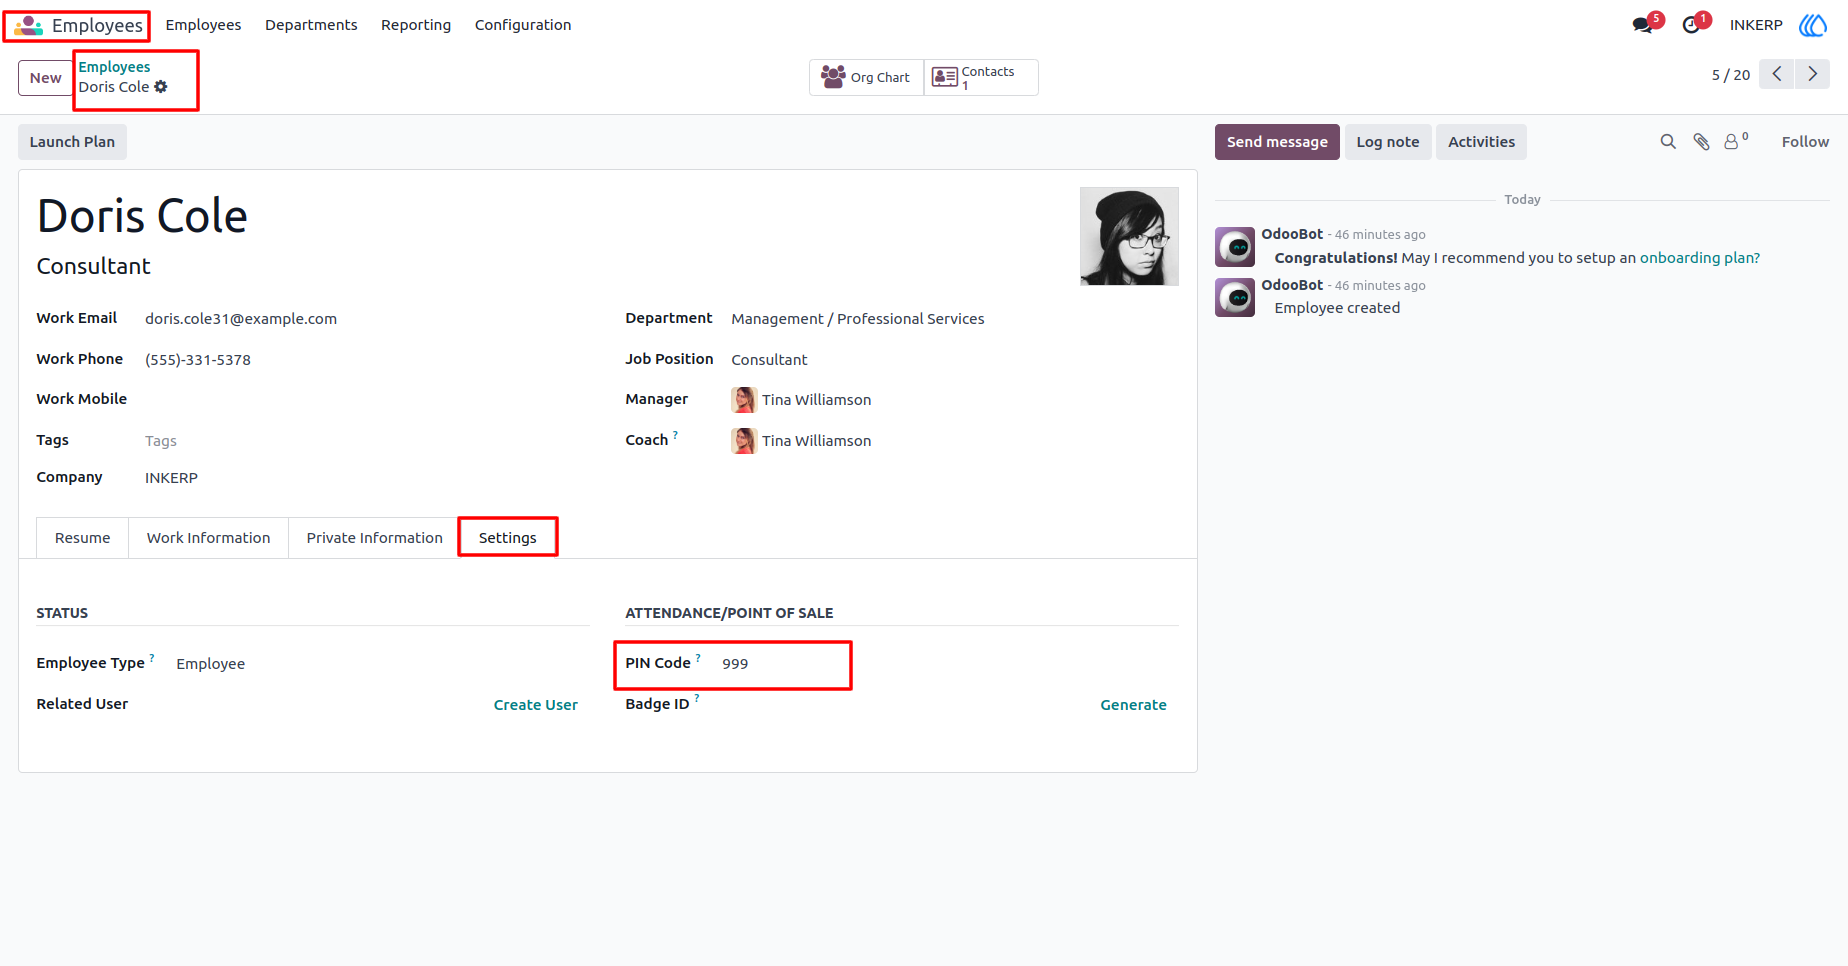Open the conversations chat icon

[1642, 25]
